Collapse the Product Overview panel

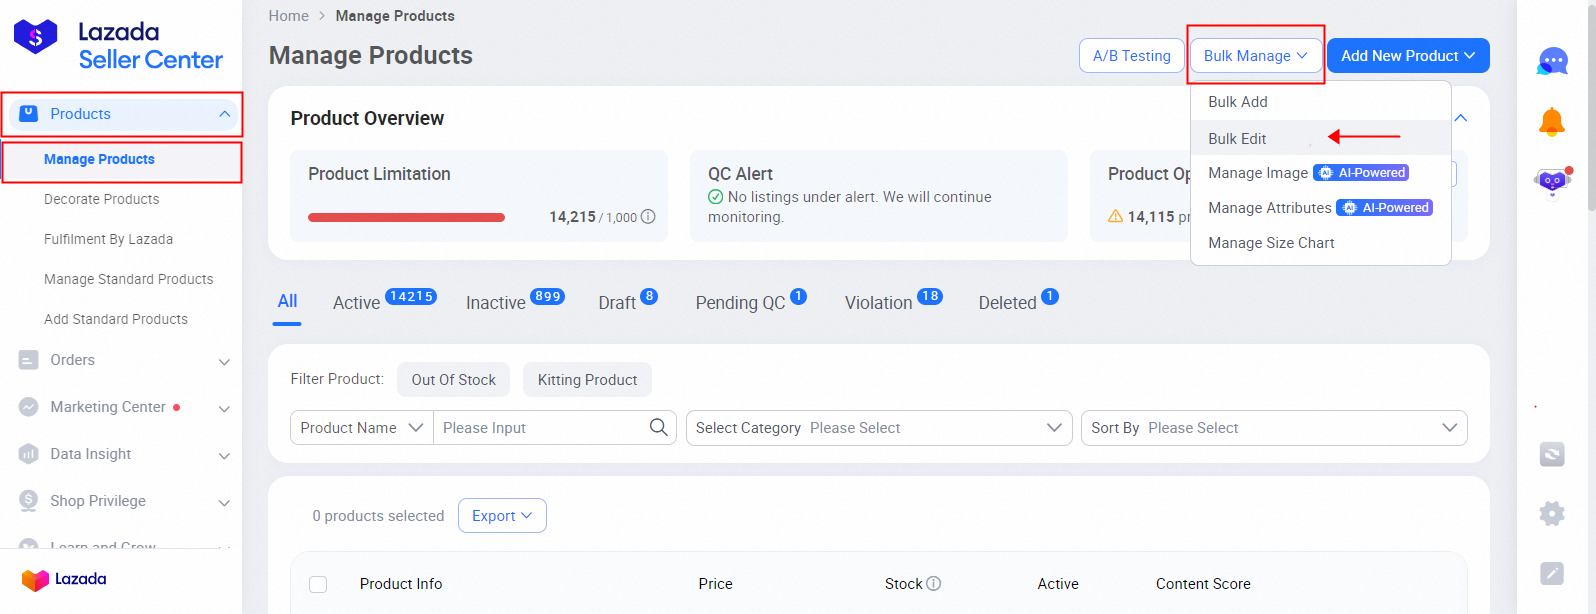[1461, 118]
